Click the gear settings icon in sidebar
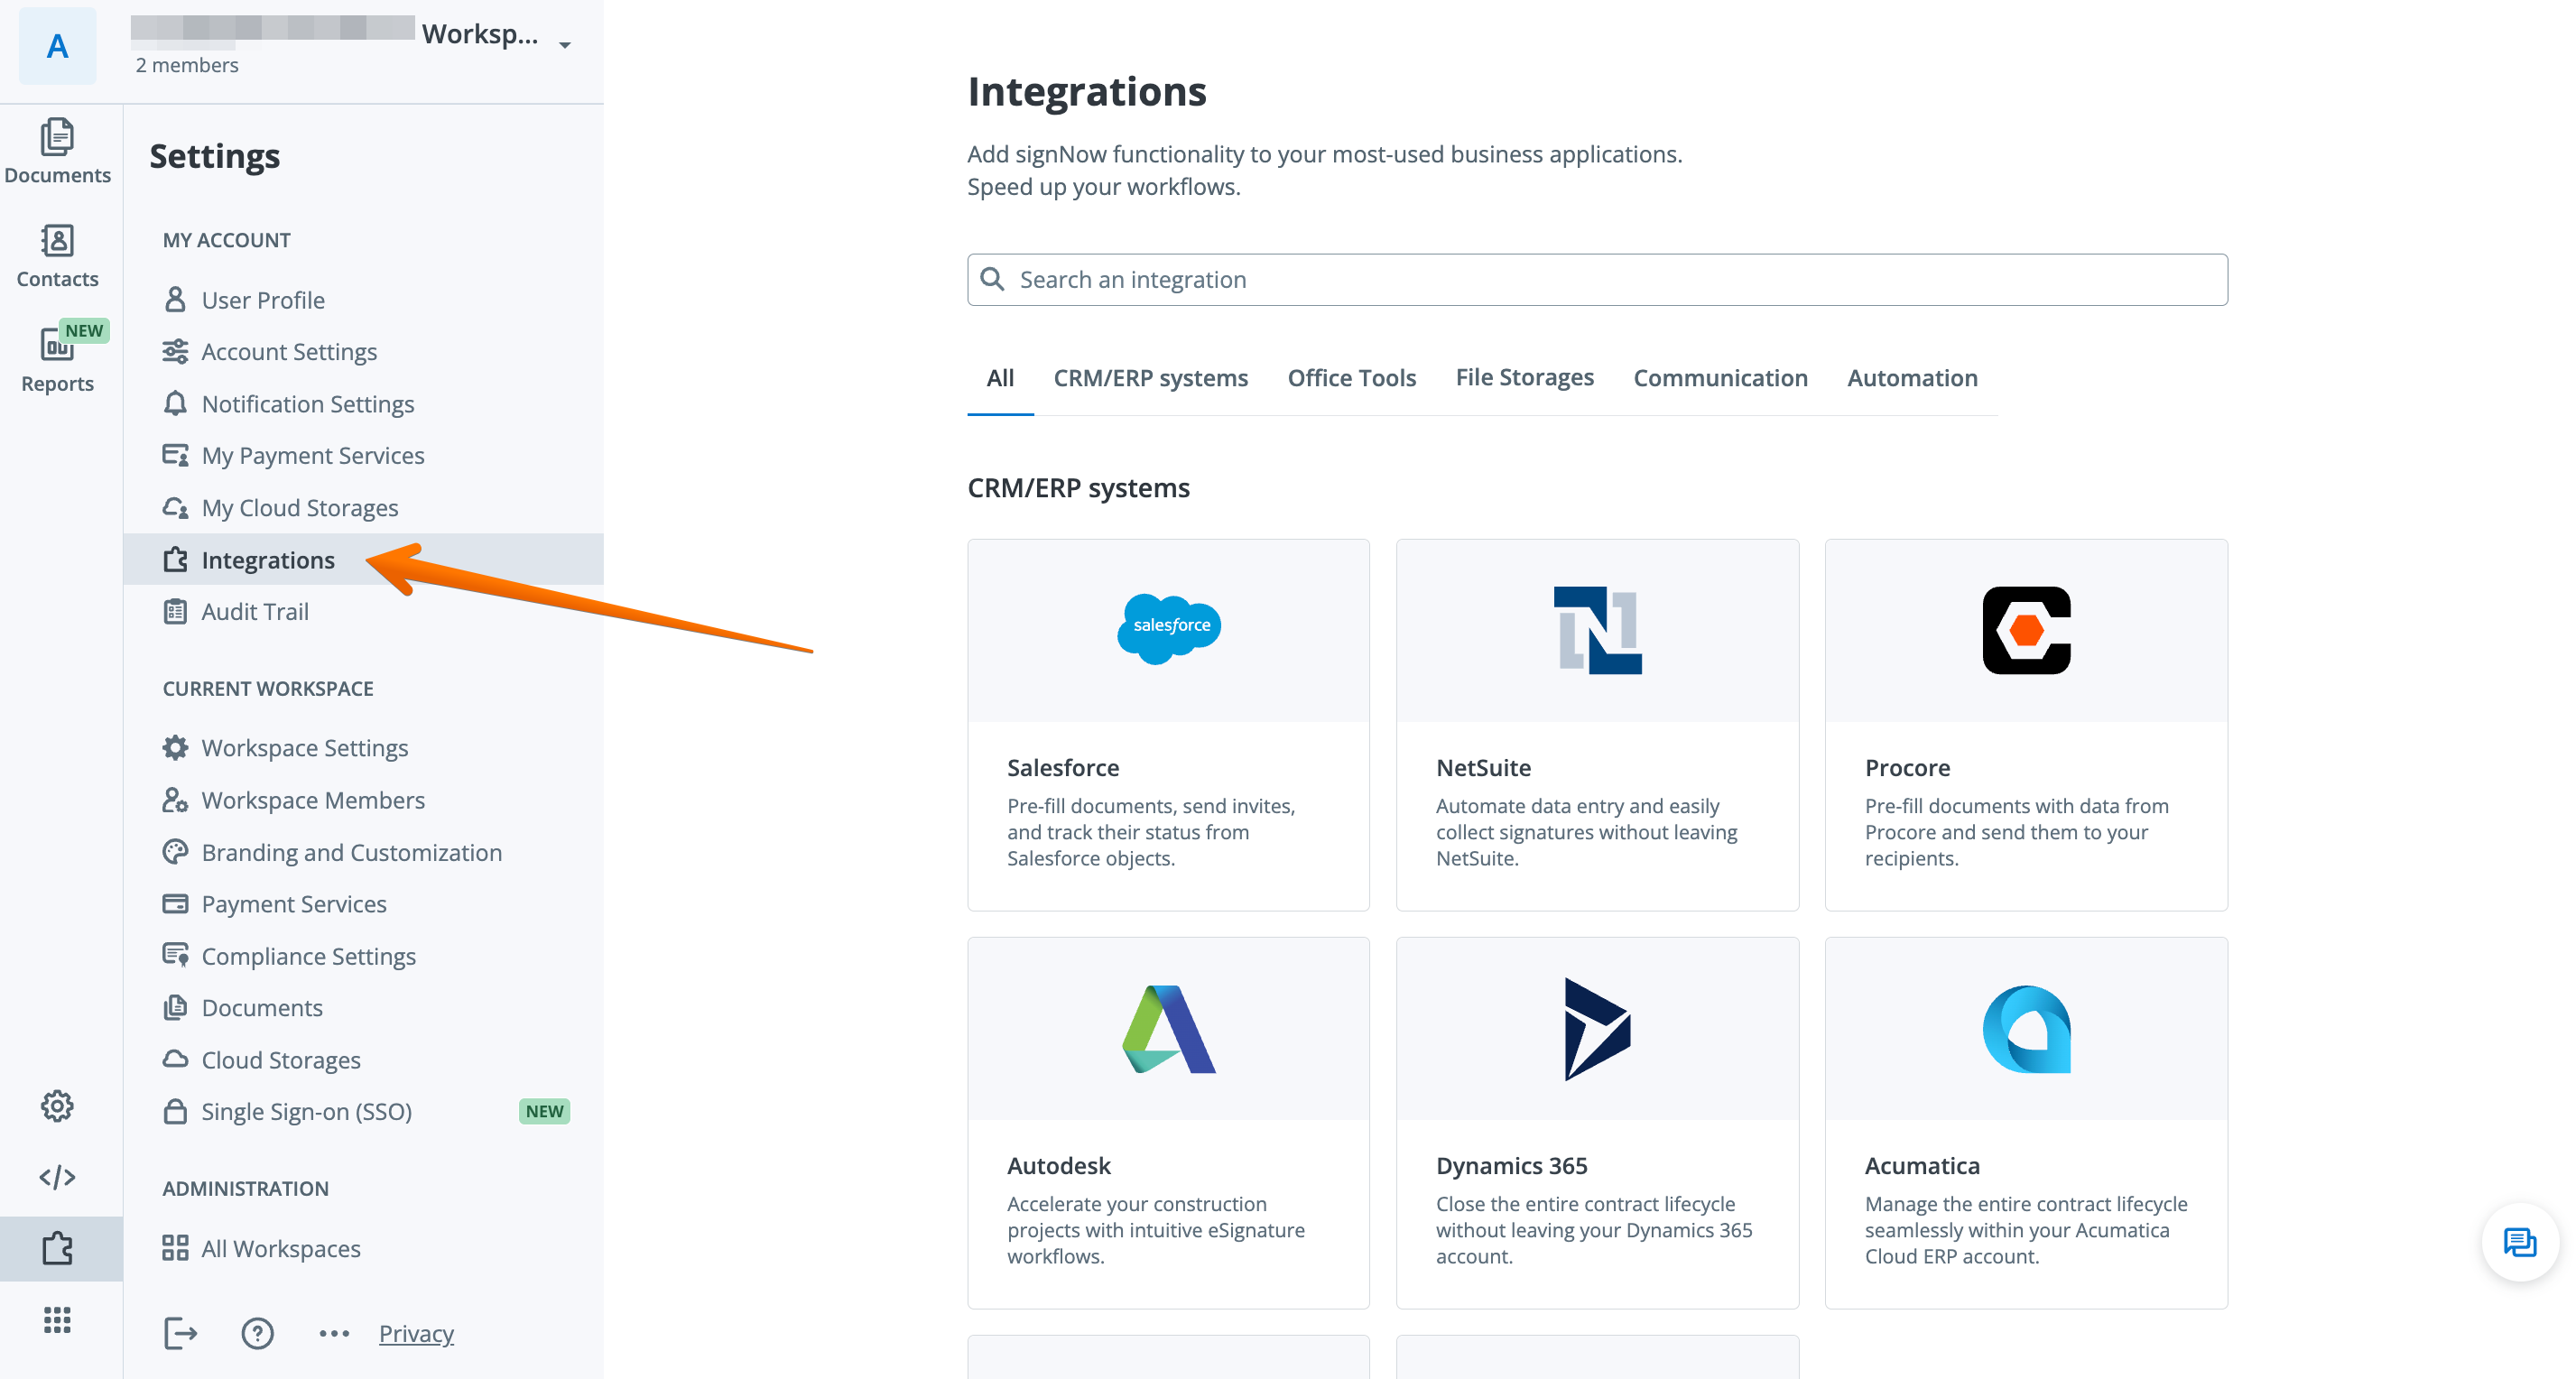 coord(57,1105)
